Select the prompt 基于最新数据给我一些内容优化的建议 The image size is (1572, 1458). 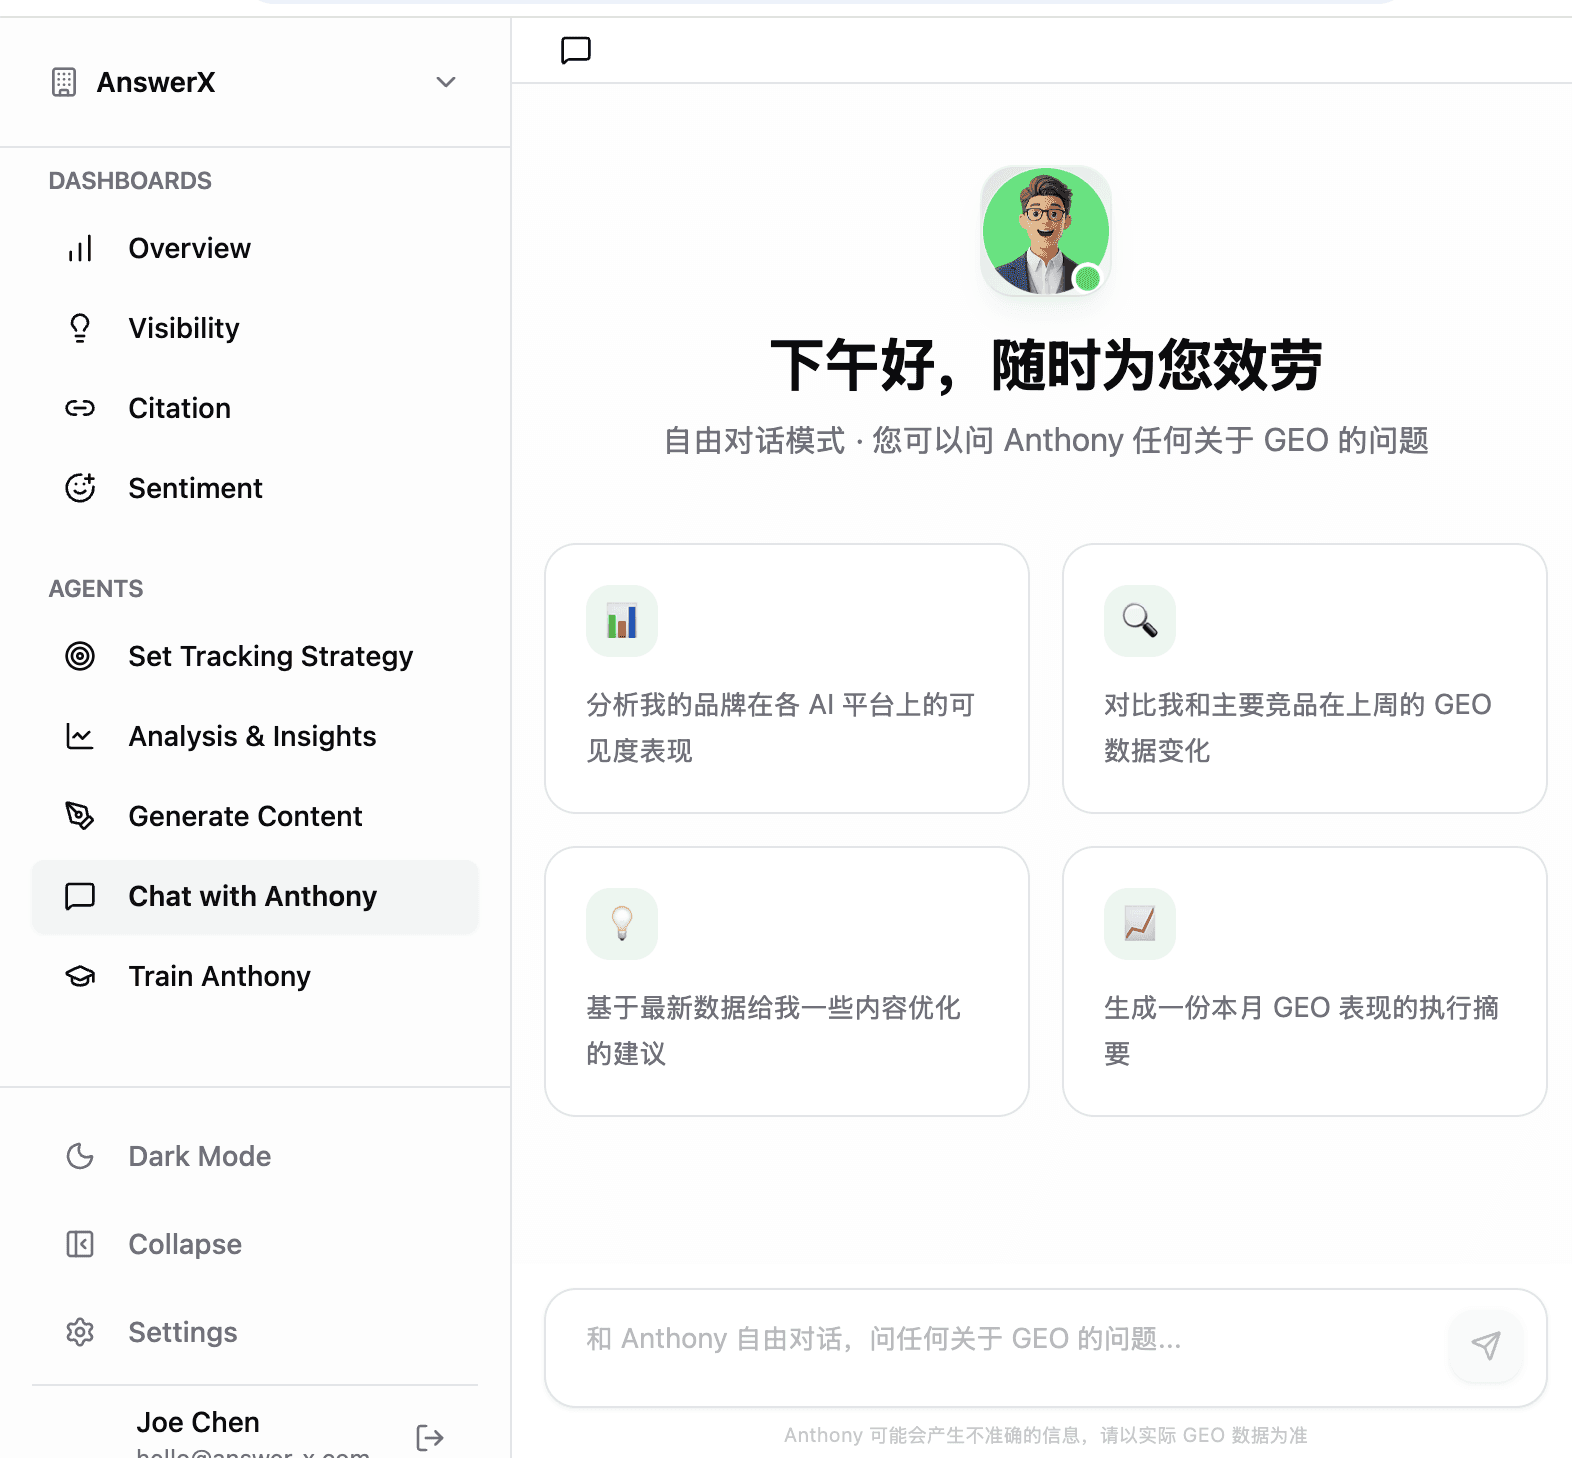pyautogui.click(x=787, y=982)
